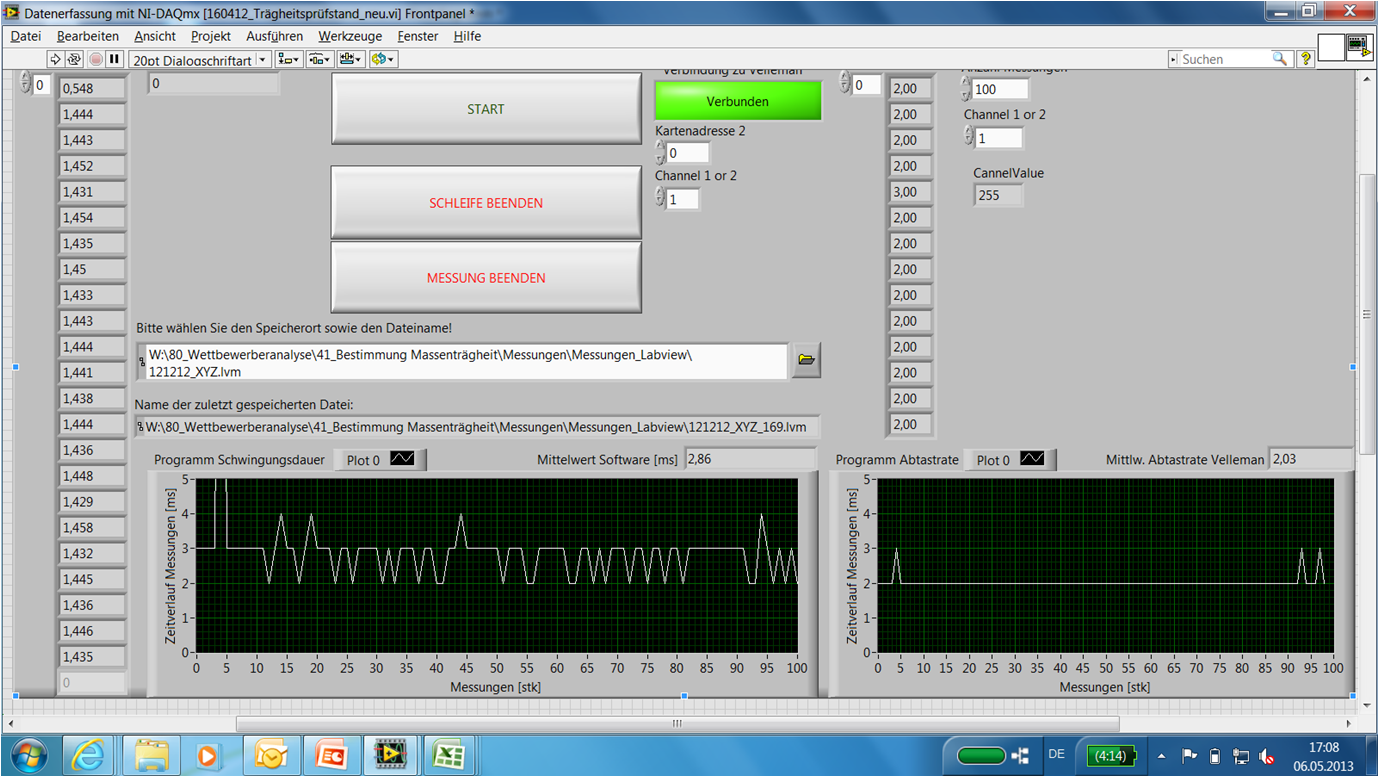
Task: Click the MESSUNG BEENDEN button
Action: (486, 278)
